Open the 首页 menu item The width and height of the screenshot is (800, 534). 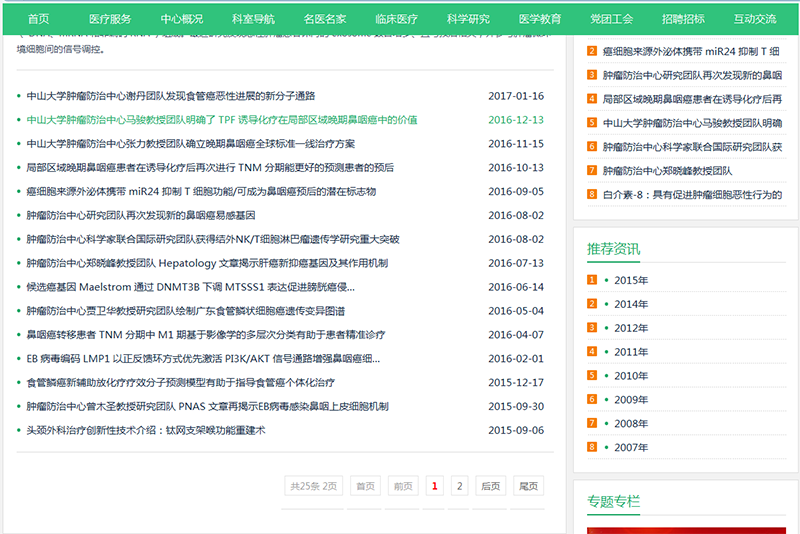38,19
